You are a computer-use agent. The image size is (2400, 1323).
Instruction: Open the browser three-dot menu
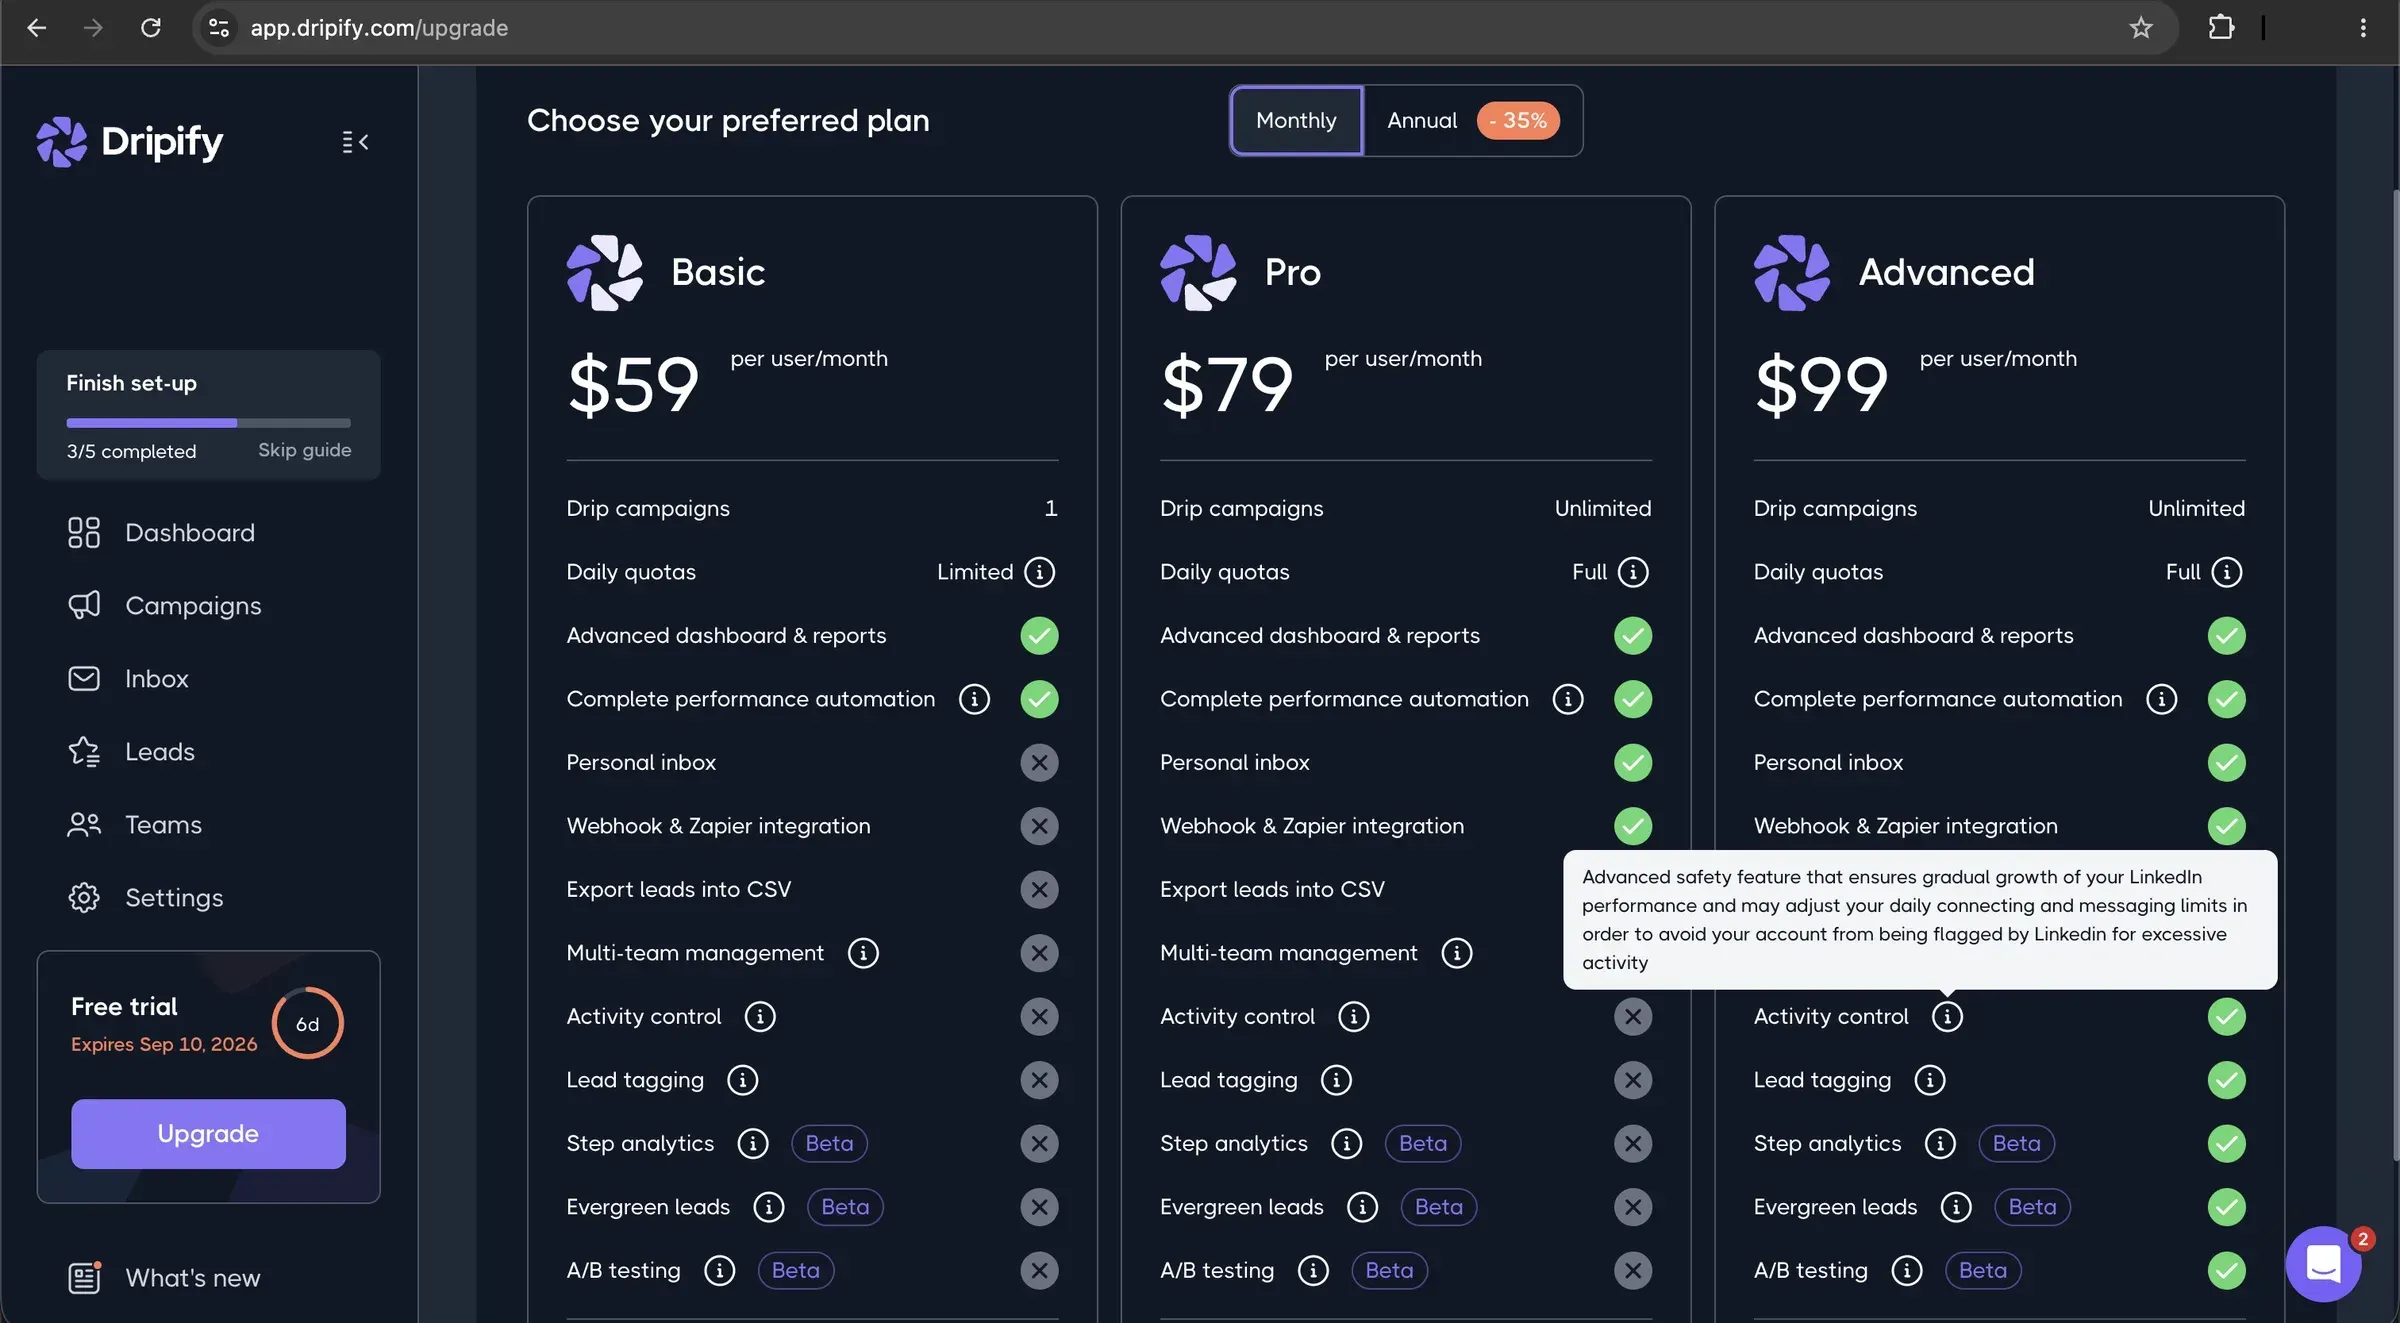tap(2363, 28)
